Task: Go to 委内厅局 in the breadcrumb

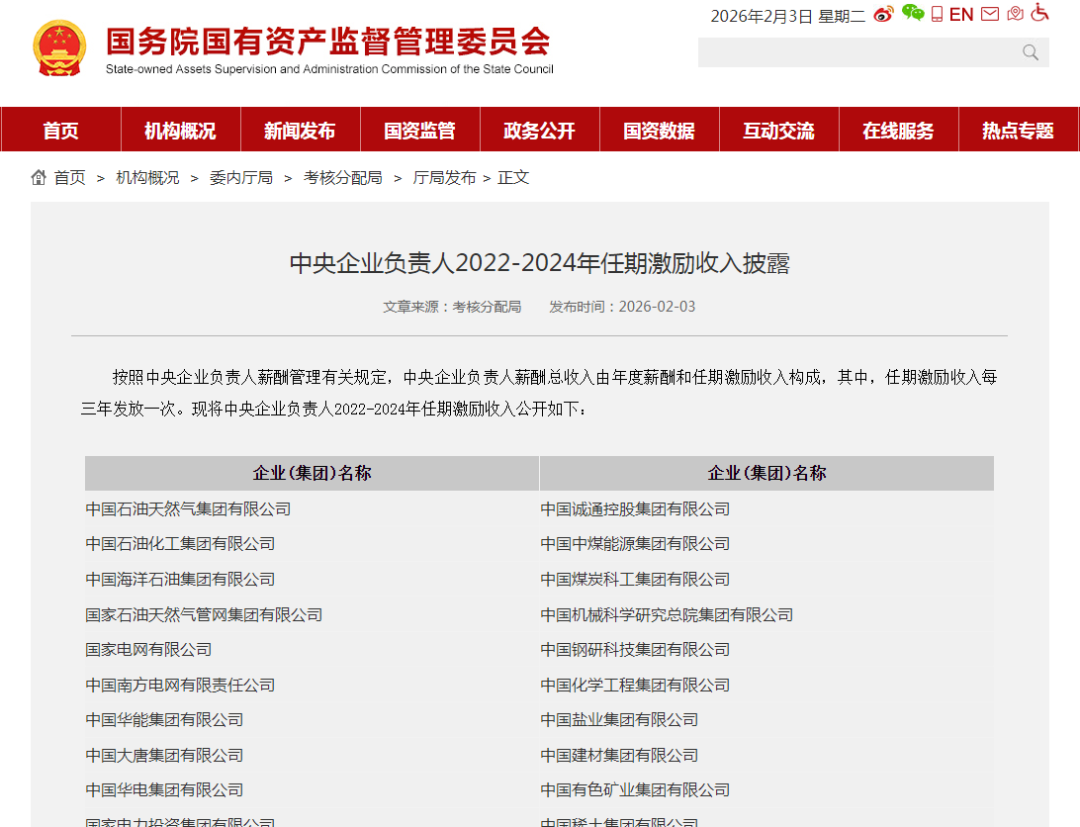Action: pyautogui.click(x=241, y=178)
